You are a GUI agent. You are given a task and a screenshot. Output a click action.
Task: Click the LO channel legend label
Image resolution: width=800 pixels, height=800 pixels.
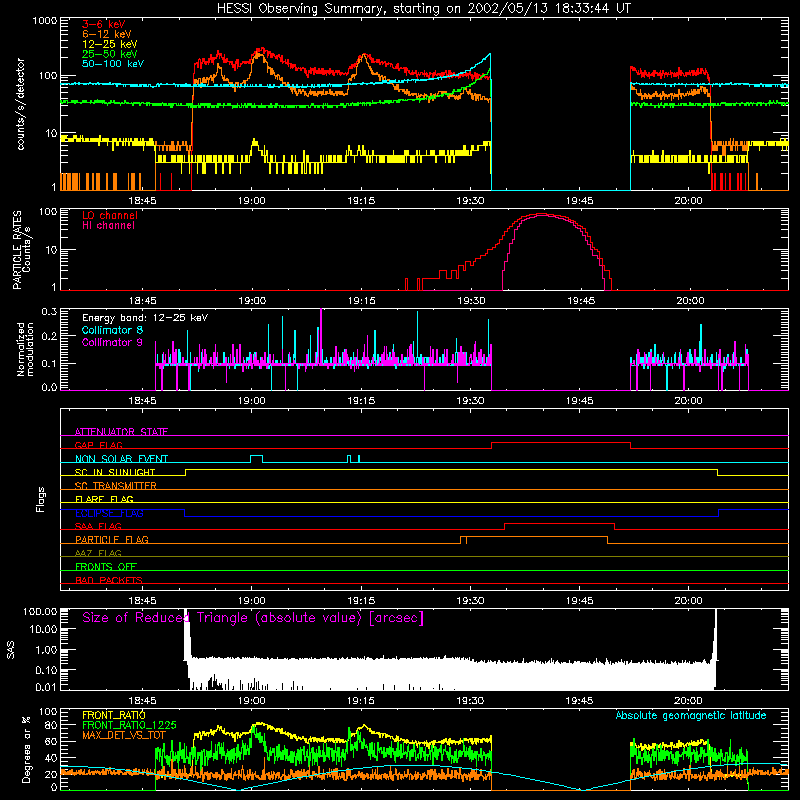point(110,215)
